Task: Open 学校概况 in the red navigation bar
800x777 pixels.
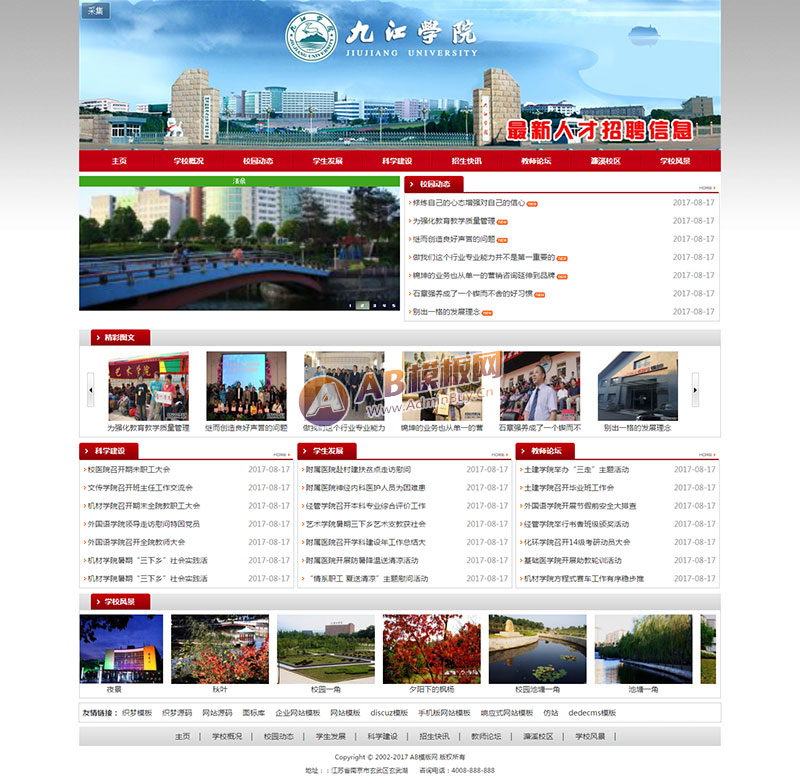Action: [x=188, y=161]
